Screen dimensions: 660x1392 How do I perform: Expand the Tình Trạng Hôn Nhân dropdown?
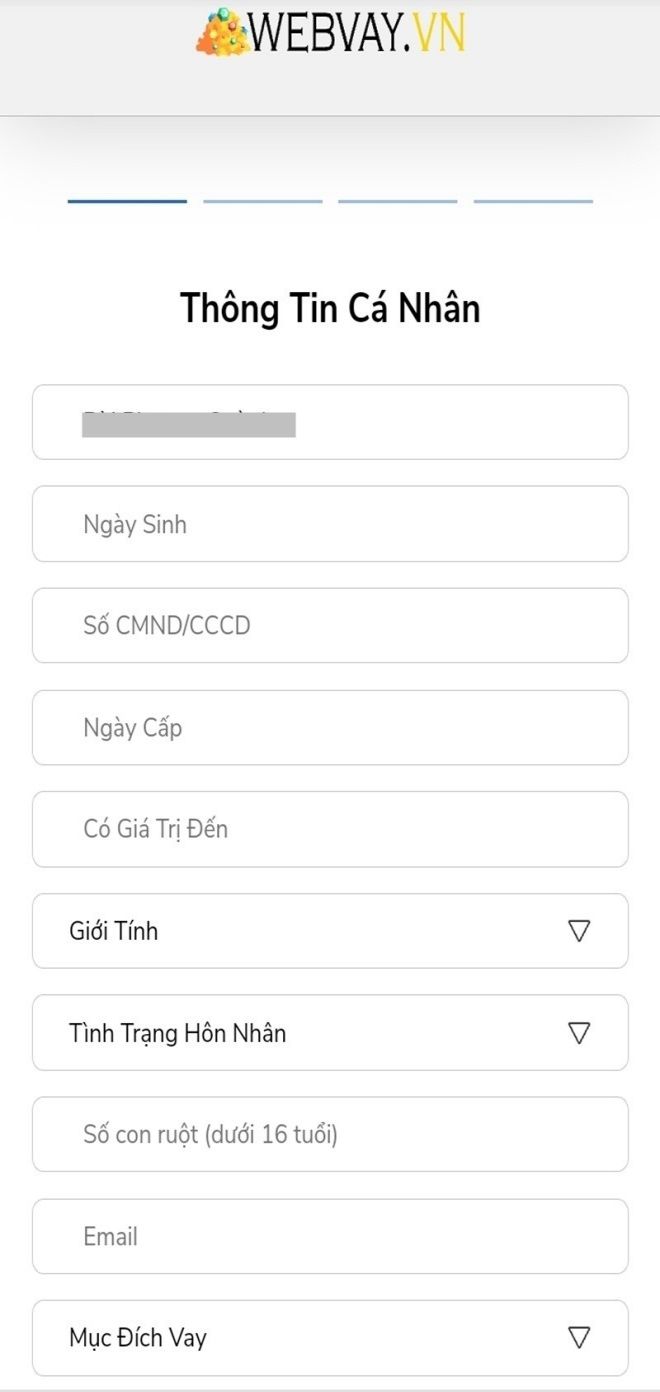pyautogui.click(x=577, y=1033)
